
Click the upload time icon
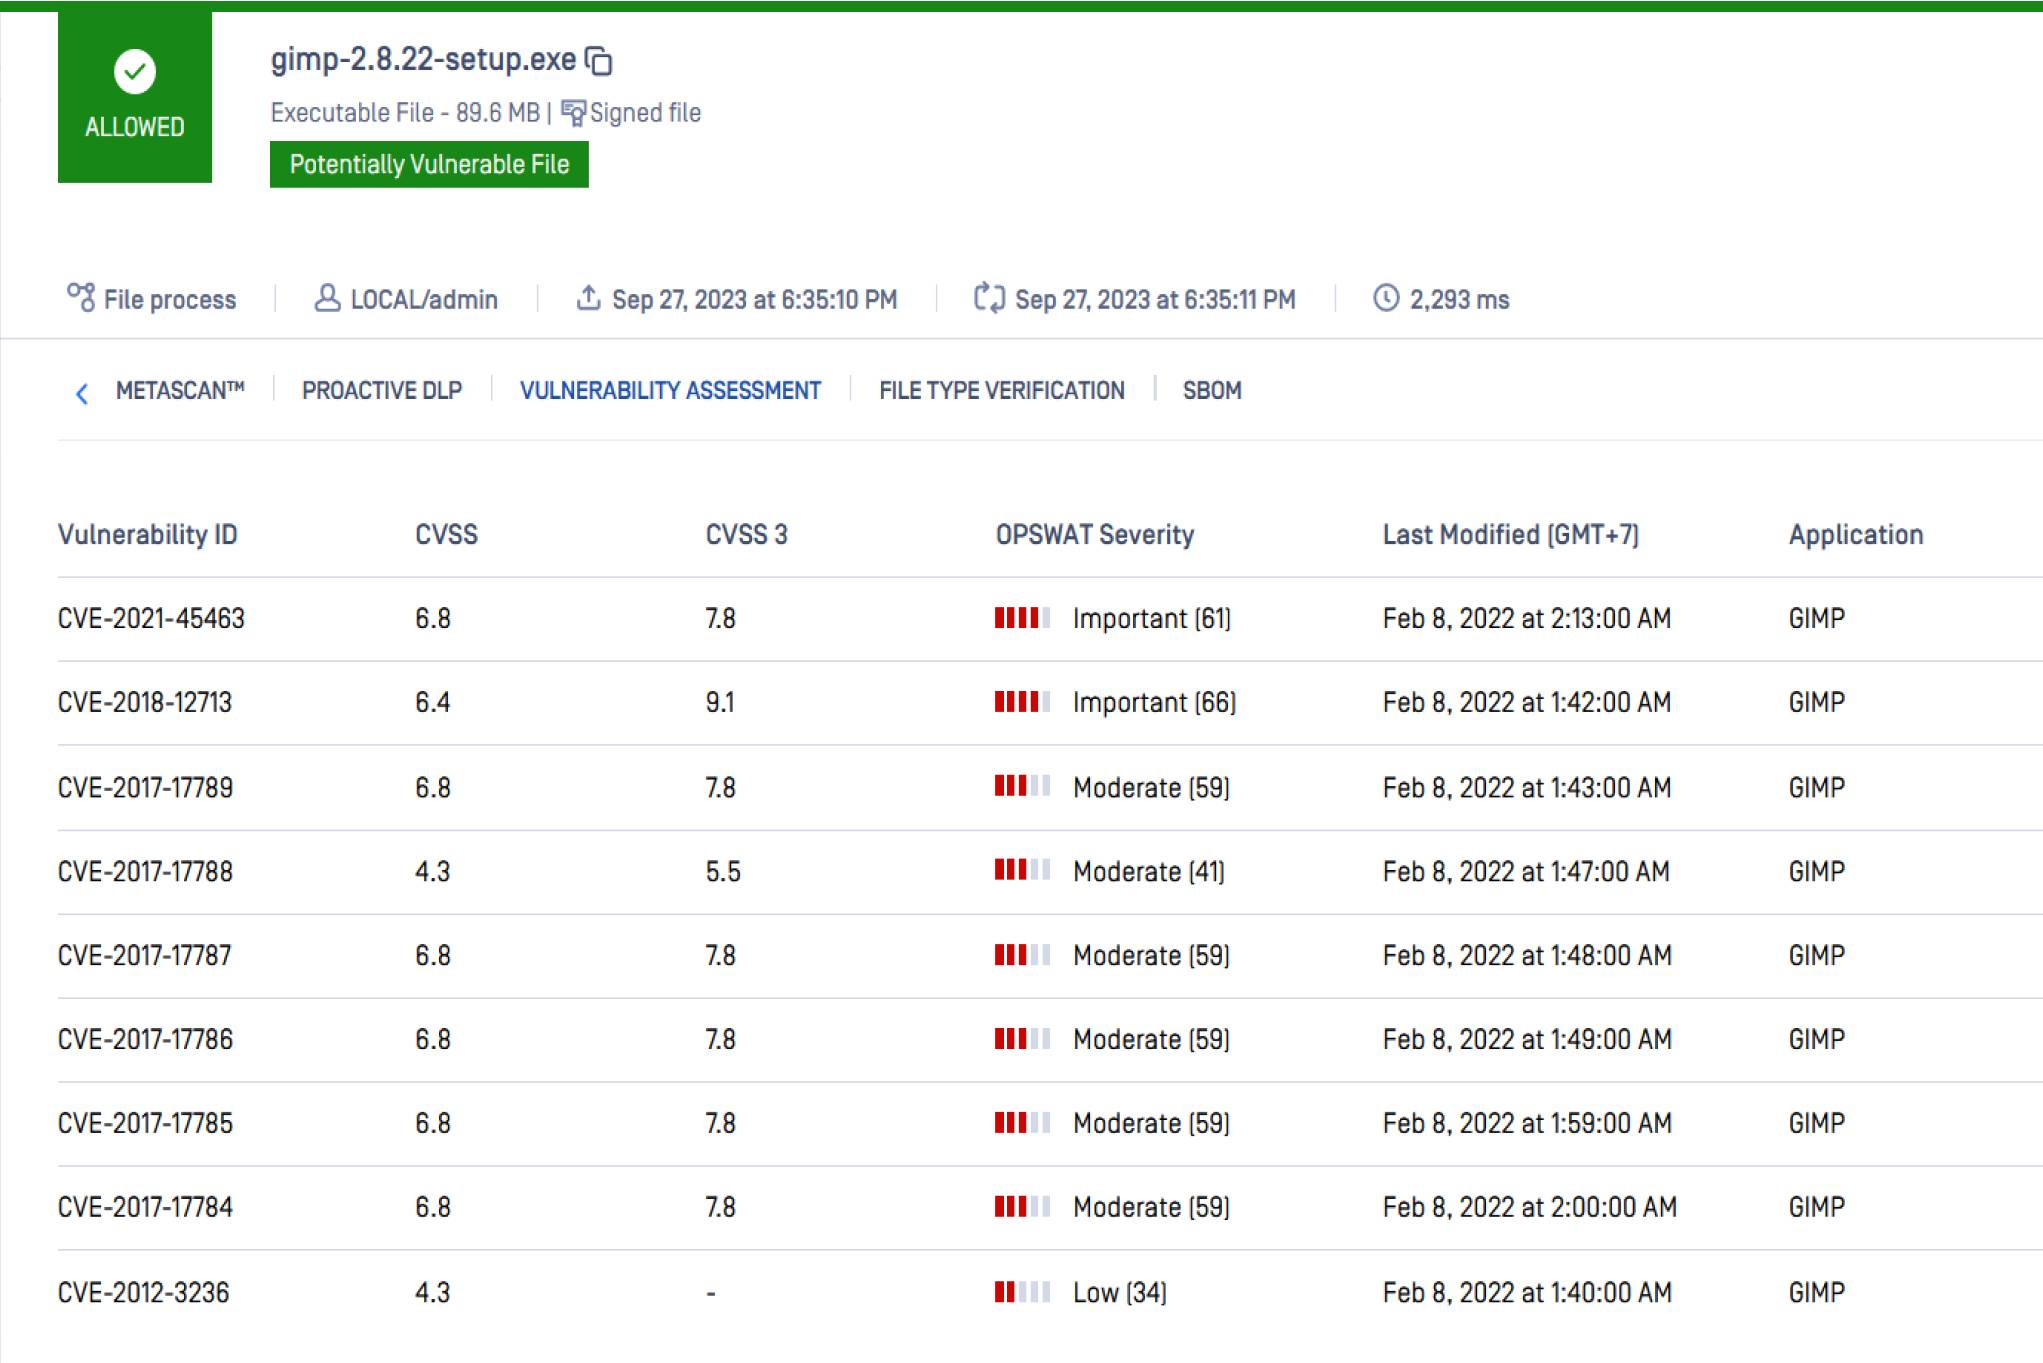pos(589,298)
